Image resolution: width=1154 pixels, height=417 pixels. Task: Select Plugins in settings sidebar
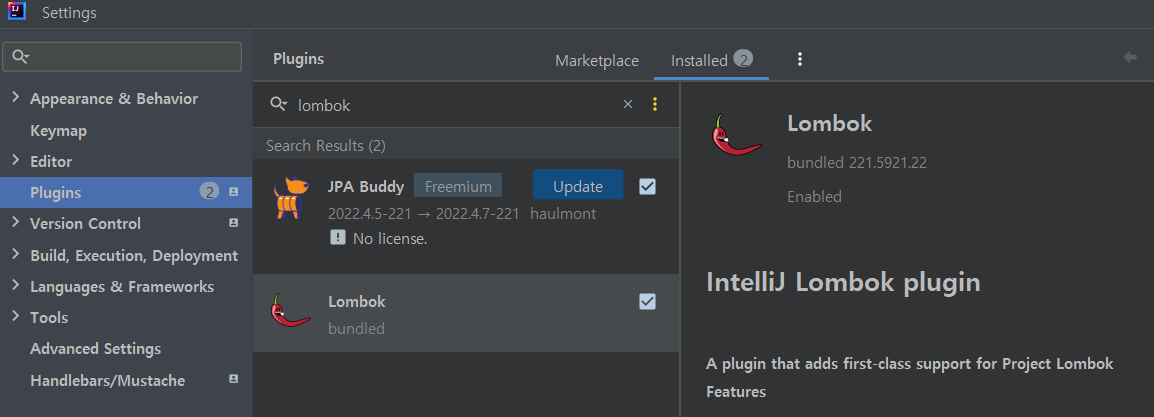[x=126, y=193]
